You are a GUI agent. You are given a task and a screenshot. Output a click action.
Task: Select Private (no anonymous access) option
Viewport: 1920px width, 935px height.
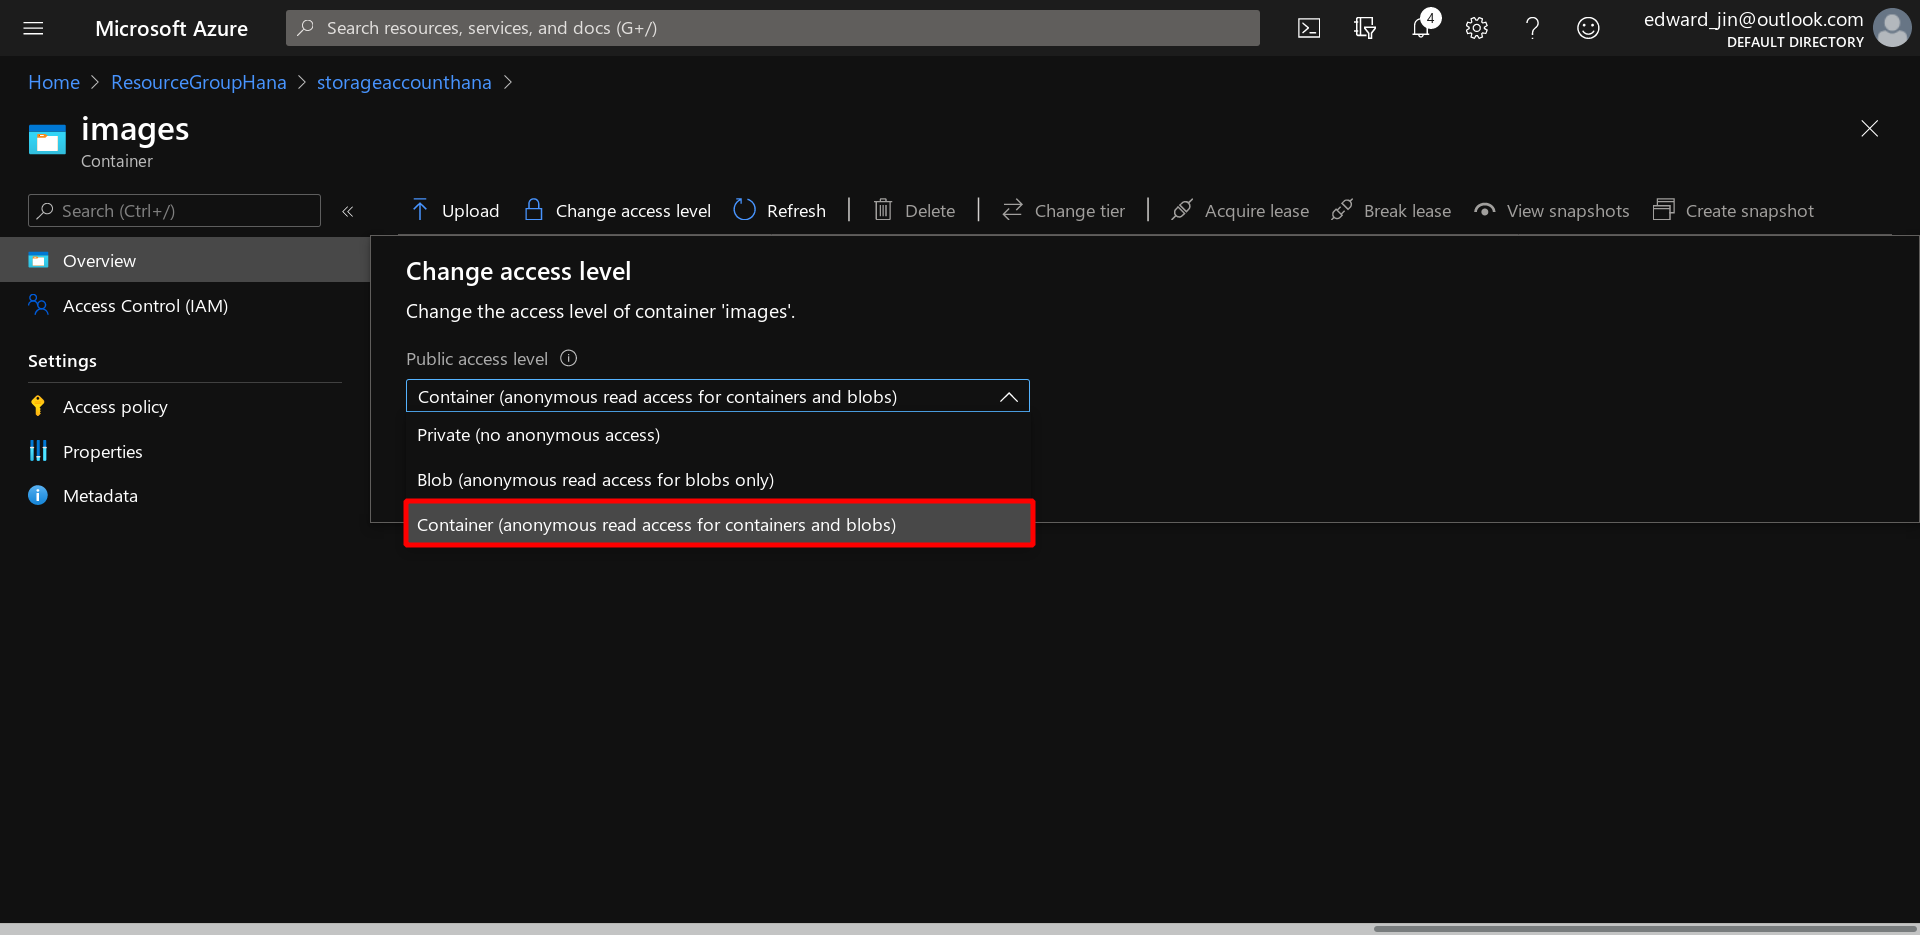coord(538,435)
